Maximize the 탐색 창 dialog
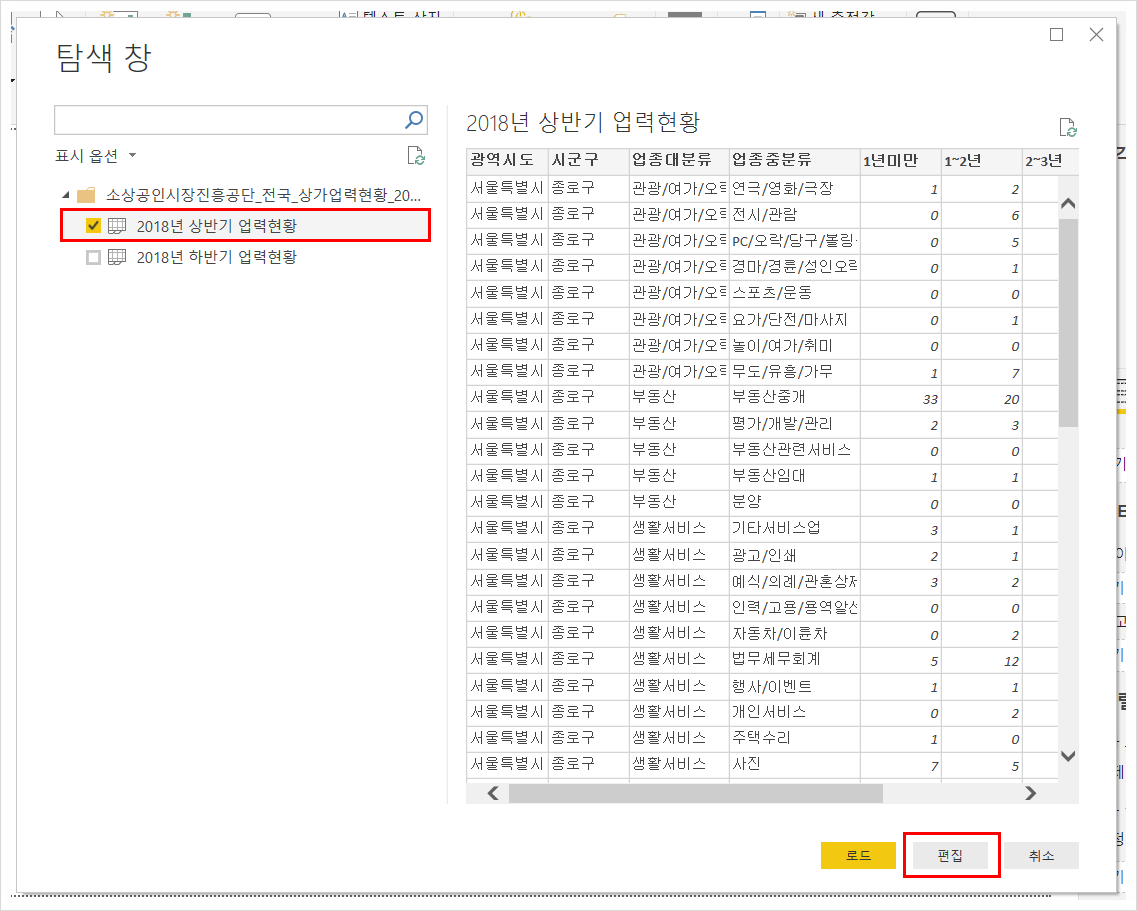Screen dimensions: 1137x911 [1057, 35]
